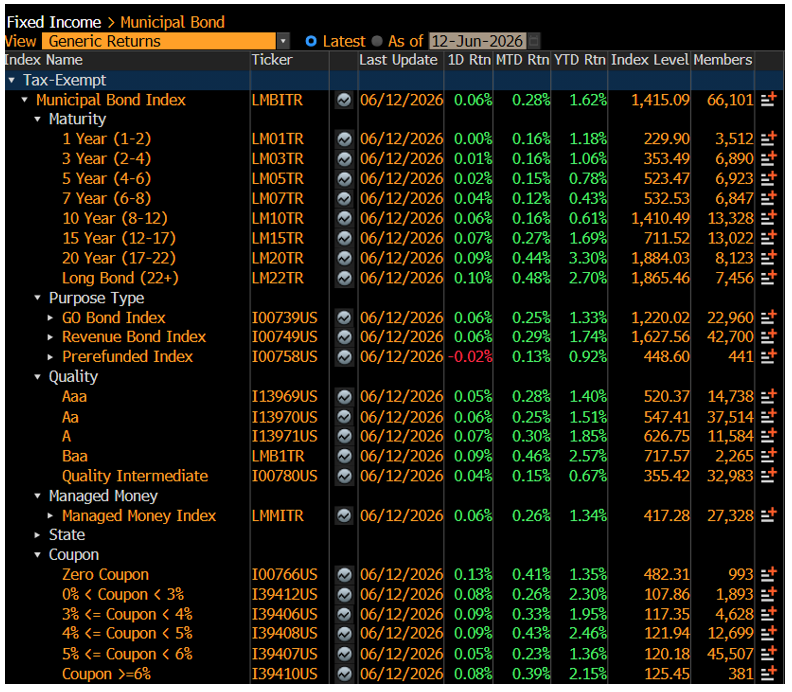Click add-to-list icon for 0% < Coupon < 3%

(768, 594)
